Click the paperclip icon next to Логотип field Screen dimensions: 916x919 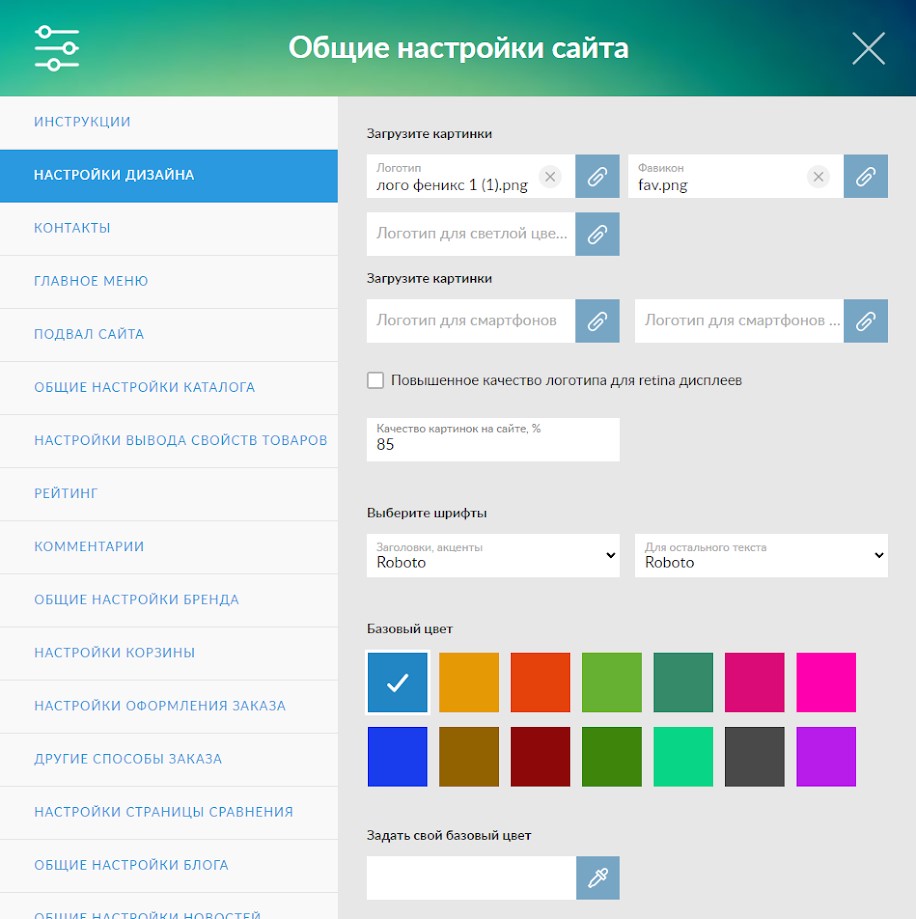pos(597,177)
